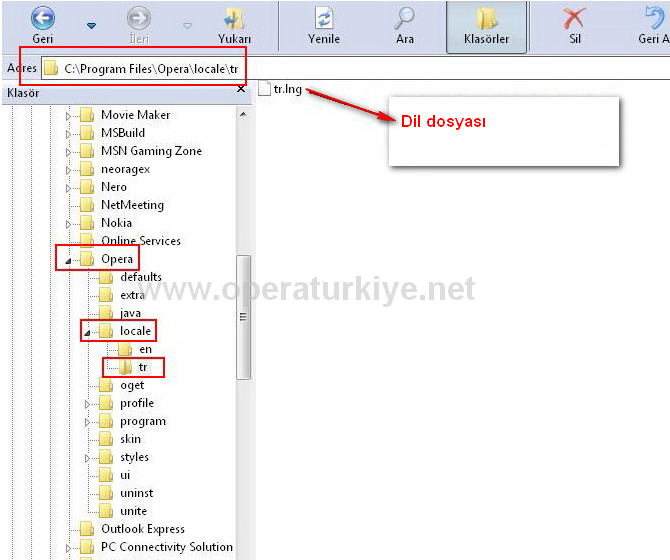Select the Online Services folder
The height and width of the screenshot is (560, 670).
130,241
